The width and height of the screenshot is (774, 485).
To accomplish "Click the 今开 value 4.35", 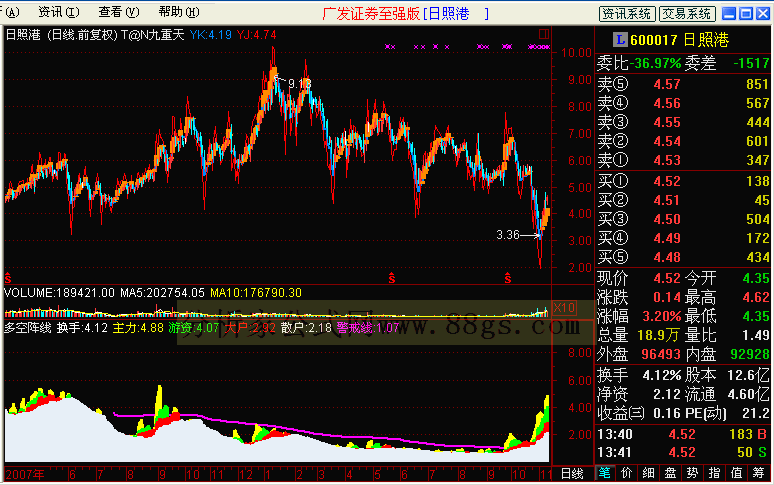I will click(756, 278).
